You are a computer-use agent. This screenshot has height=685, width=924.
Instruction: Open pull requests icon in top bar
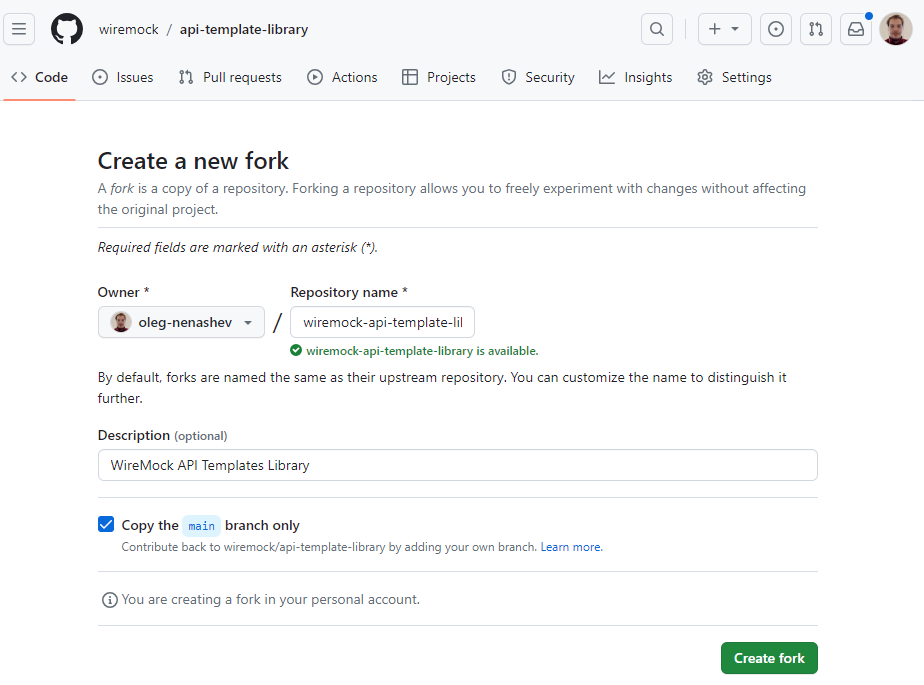pyautogui.click(x=816, y=29)
